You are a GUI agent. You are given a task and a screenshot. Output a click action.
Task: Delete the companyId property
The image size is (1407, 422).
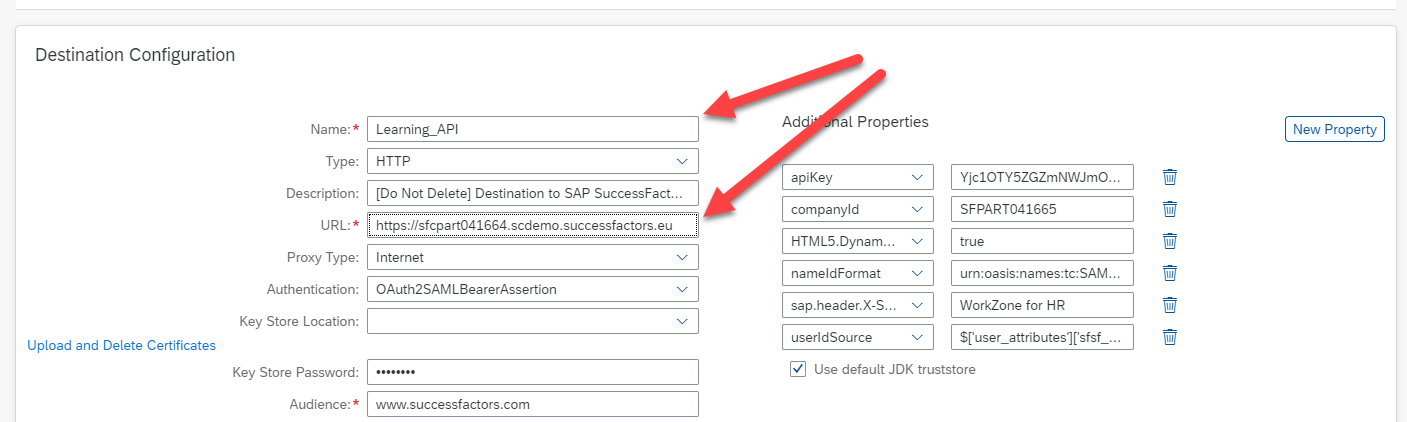(x=1169, y=209)
